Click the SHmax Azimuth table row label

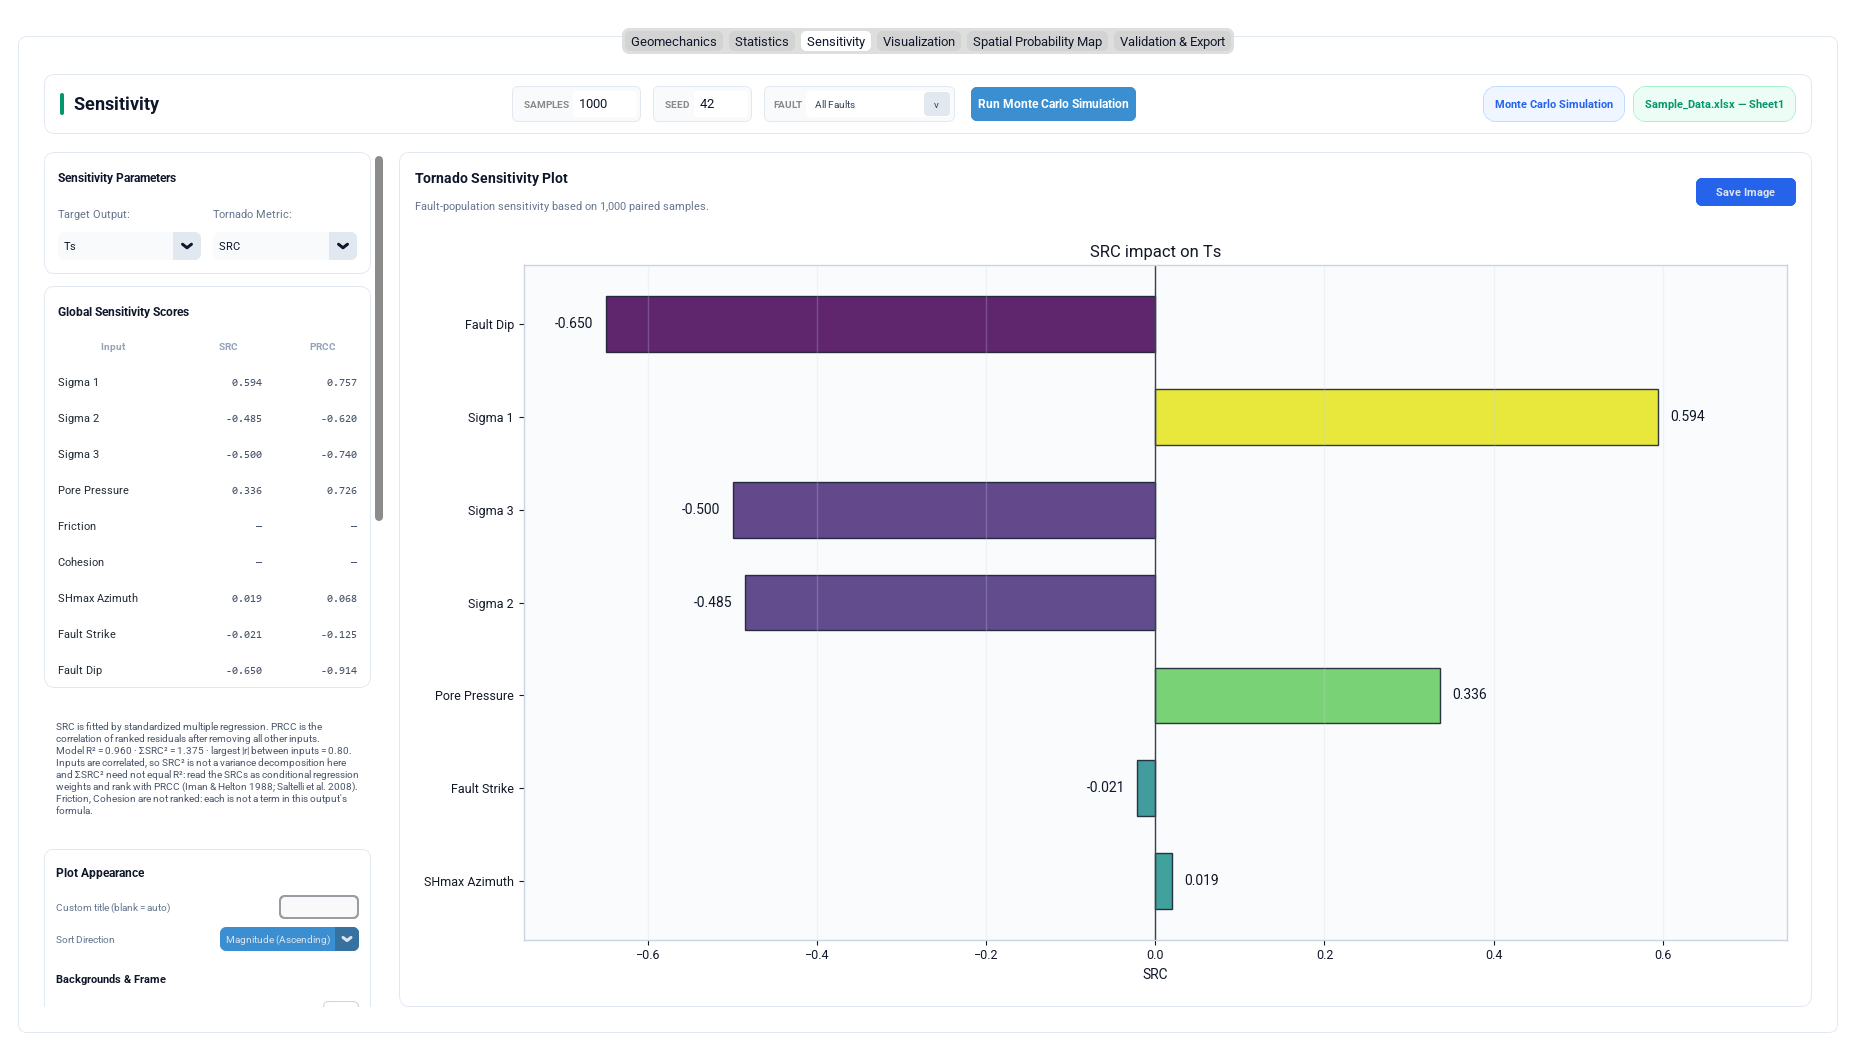coord(98,598)
